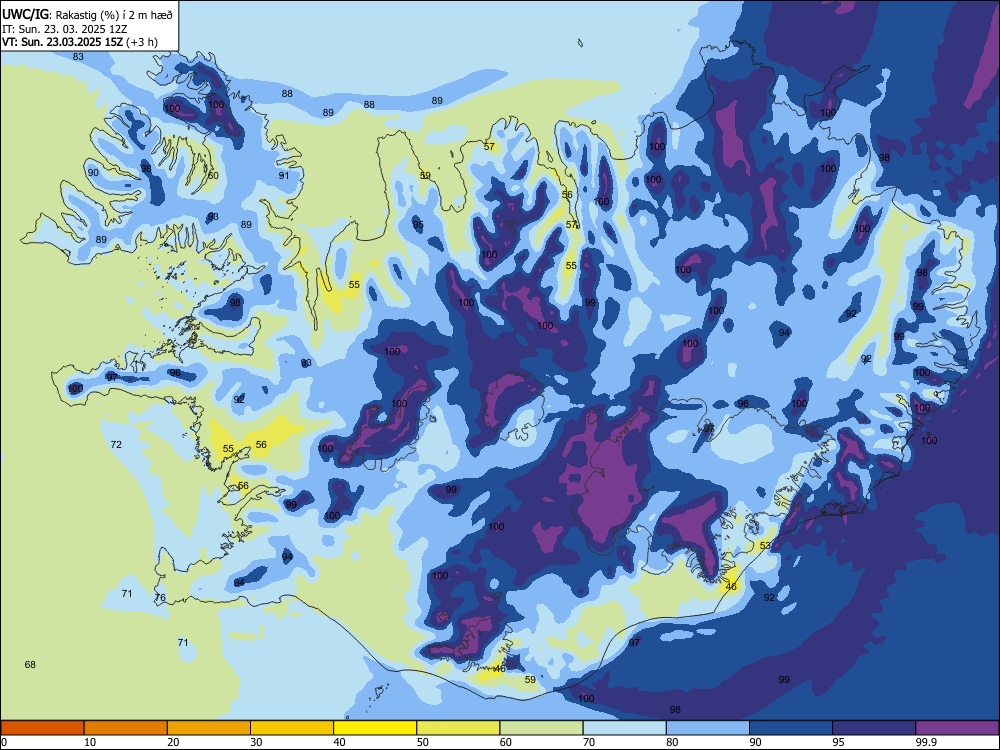Click the value '98' near the bottom ocean edge
This screenshot has width=1000, height=750.
675,710
